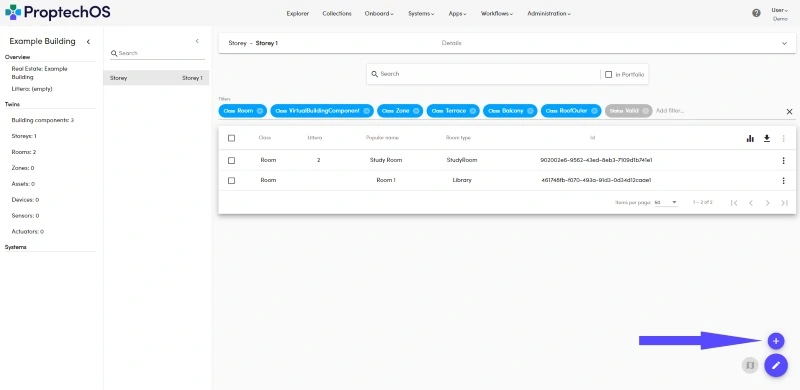Click the ProptechOS logo
Viewport: 800px width, 390px height.
coord(58,12)
